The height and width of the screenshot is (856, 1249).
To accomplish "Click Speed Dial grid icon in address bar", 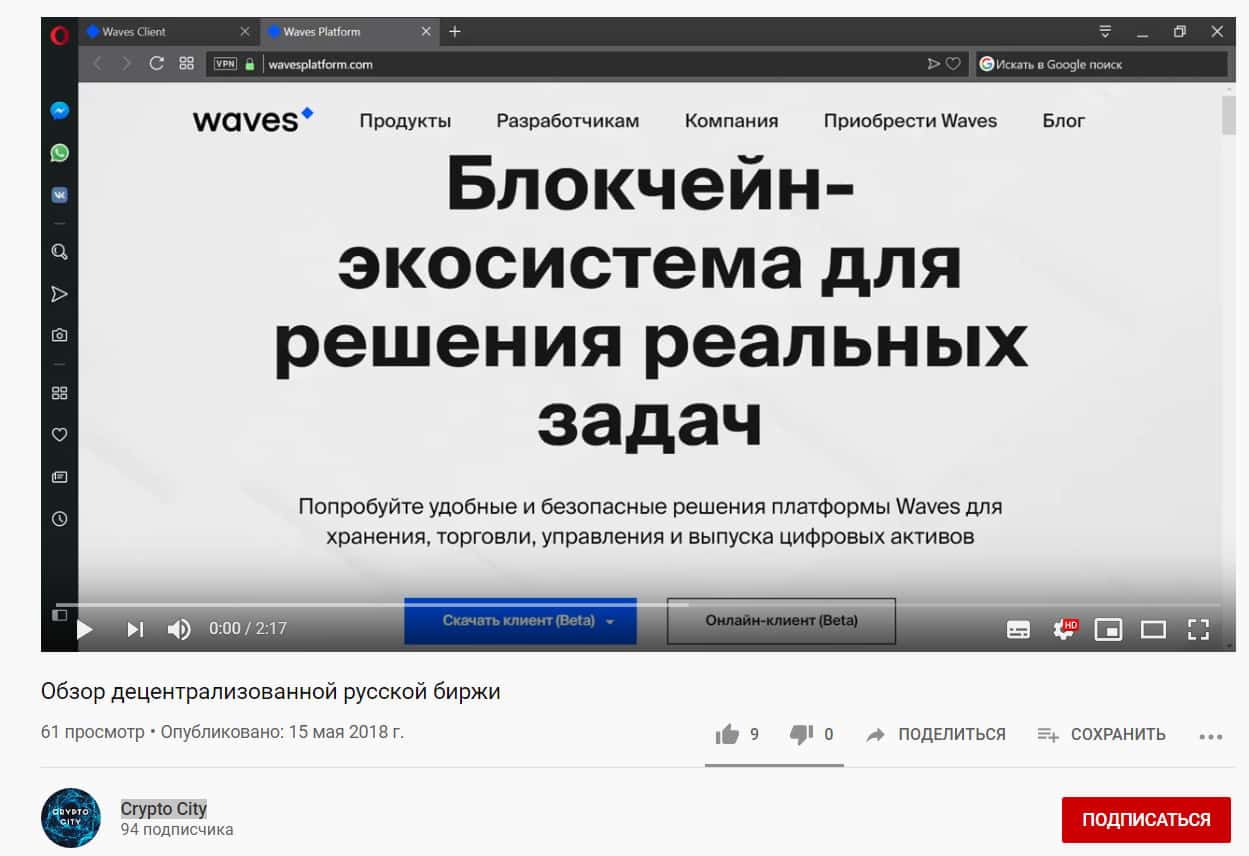I will pyautogui.click(x=186, y=63).
